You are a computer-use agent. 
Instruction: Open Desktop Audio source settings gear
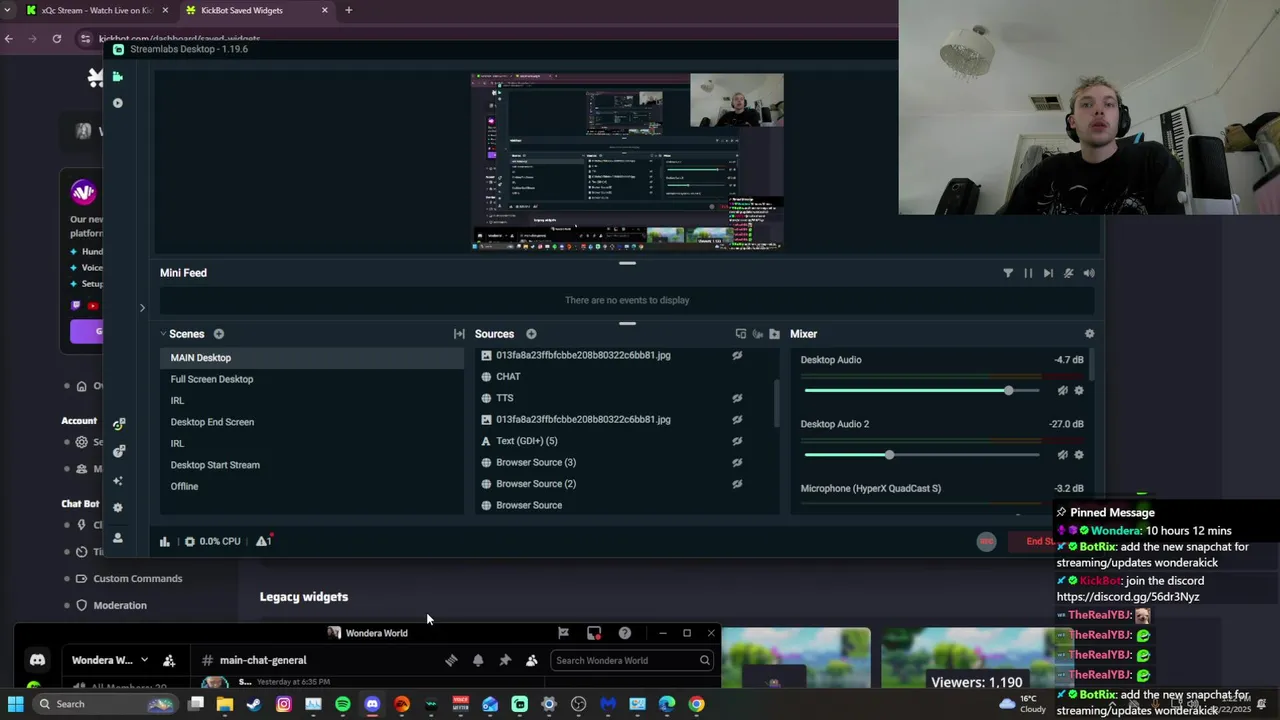click(1079, 391)
